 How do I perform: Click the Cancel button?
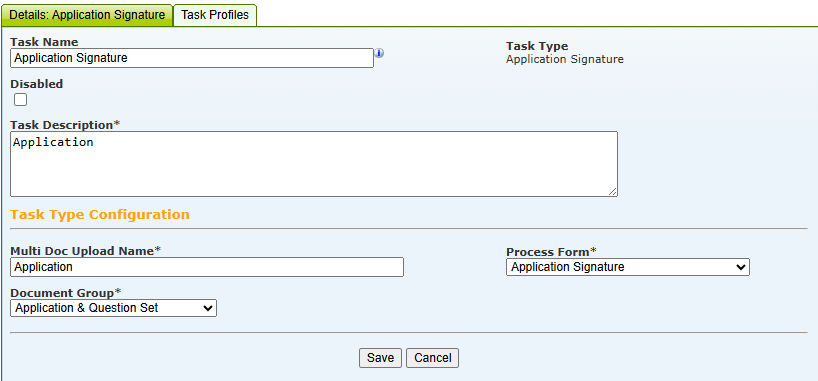click(432, 358)
